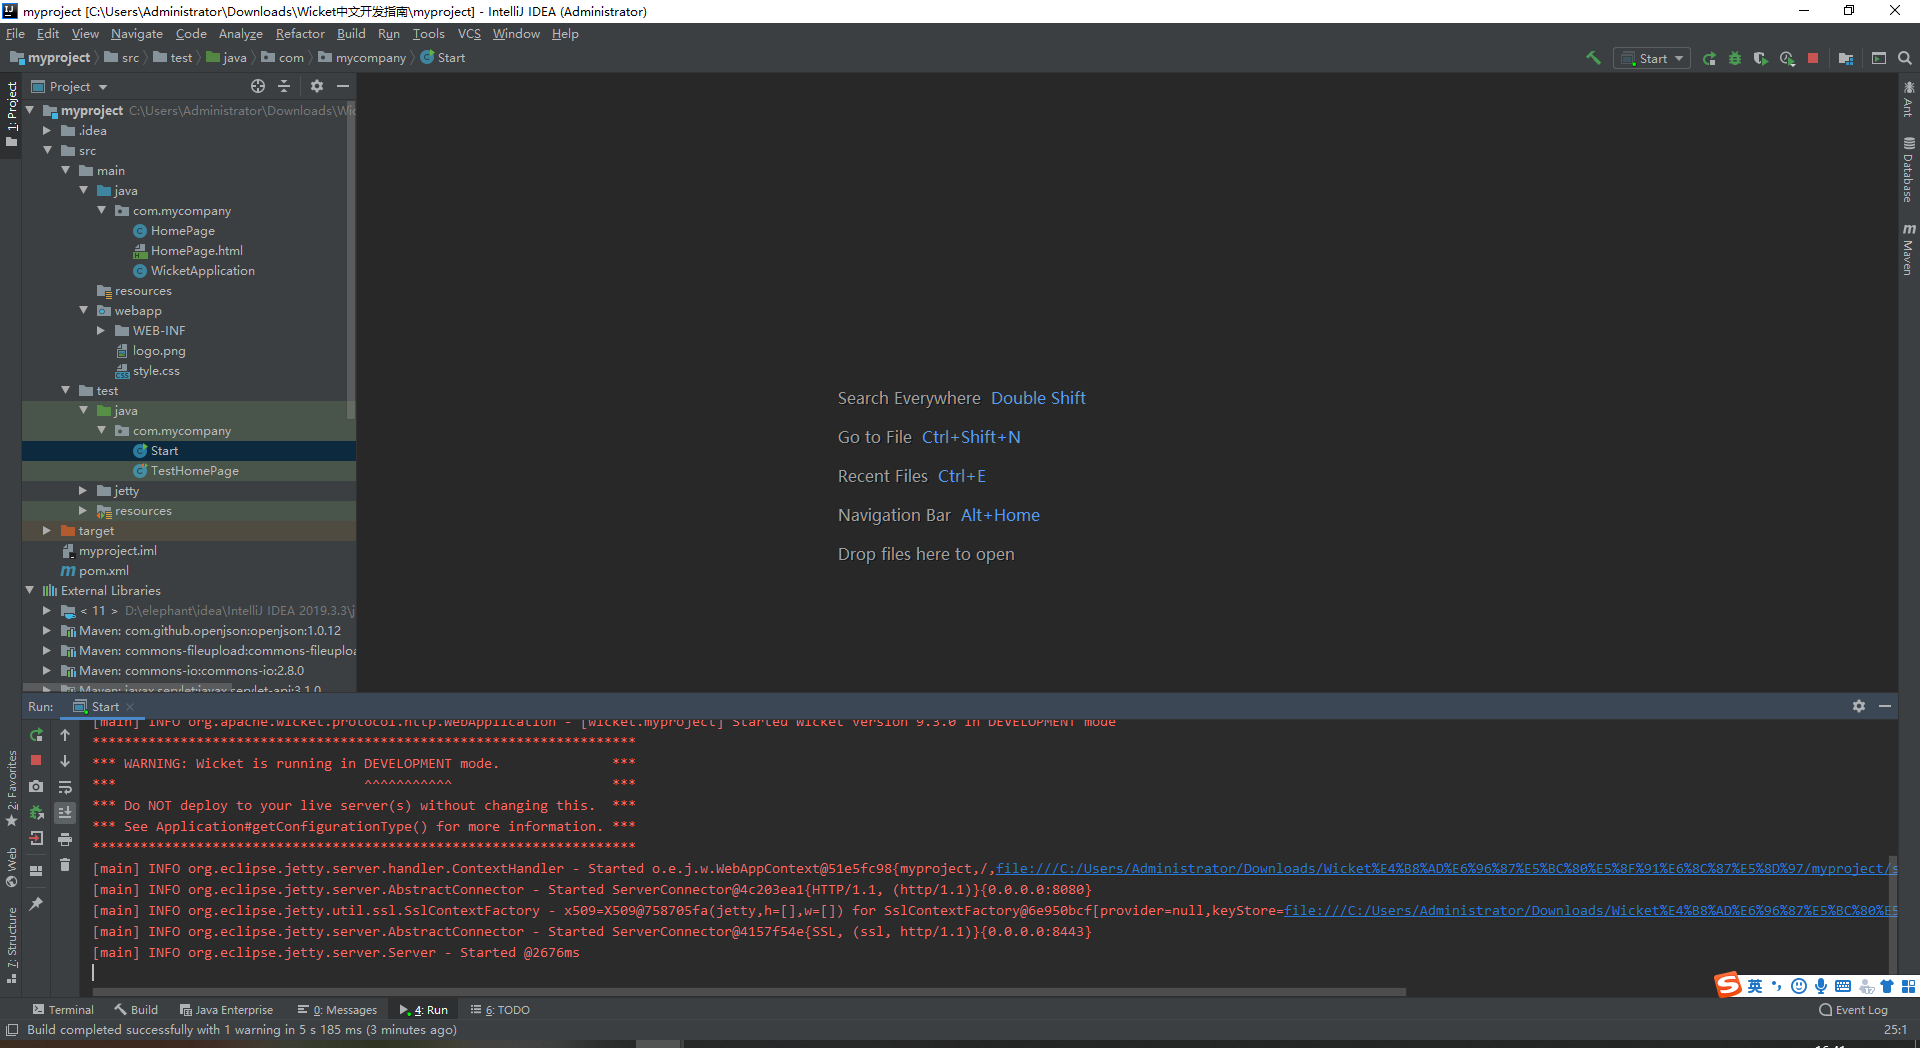Open the Start run configuration dropdown

click(x=1652, y=58)
